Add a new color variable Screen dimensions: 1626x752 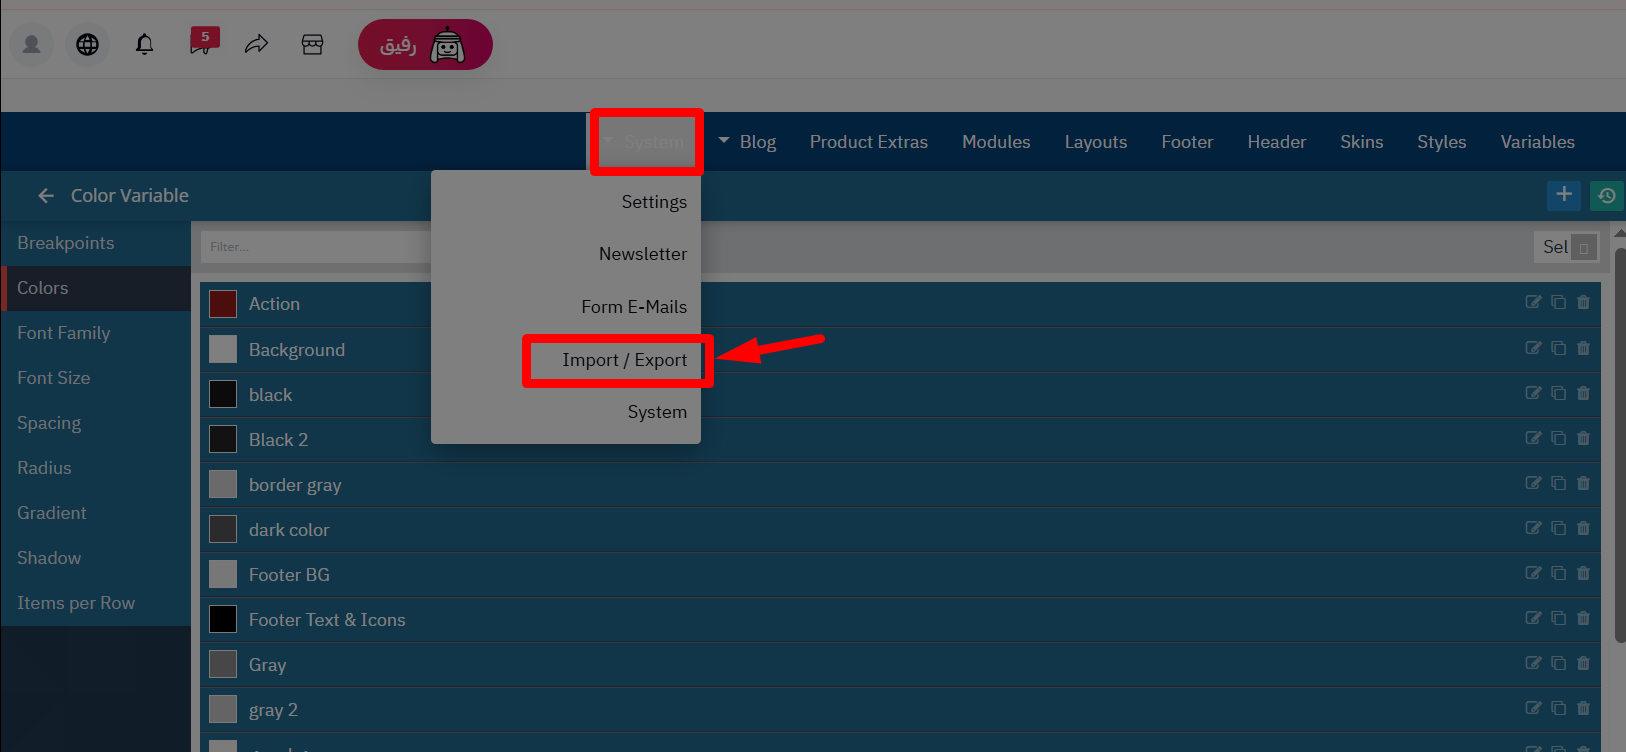click(1564, 195)
